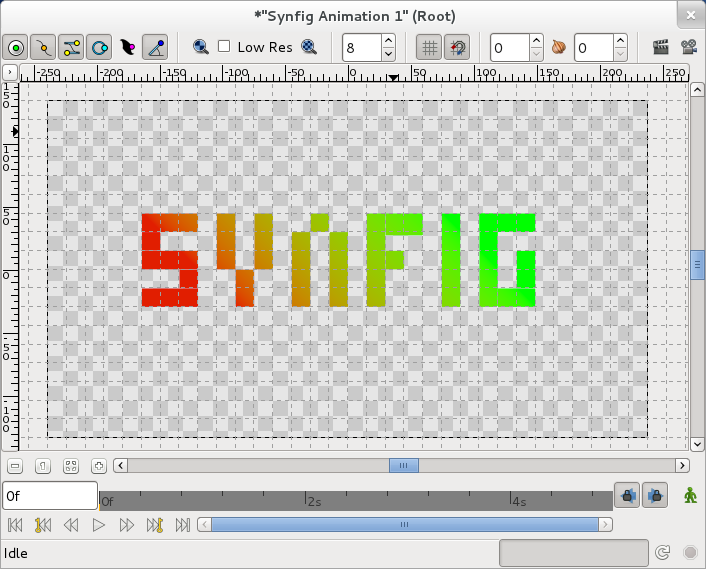The width and height of the screenshot is (706, 569).
Task: Toggle width handles display (black and magenta icon)
Action: click(127, 47)
